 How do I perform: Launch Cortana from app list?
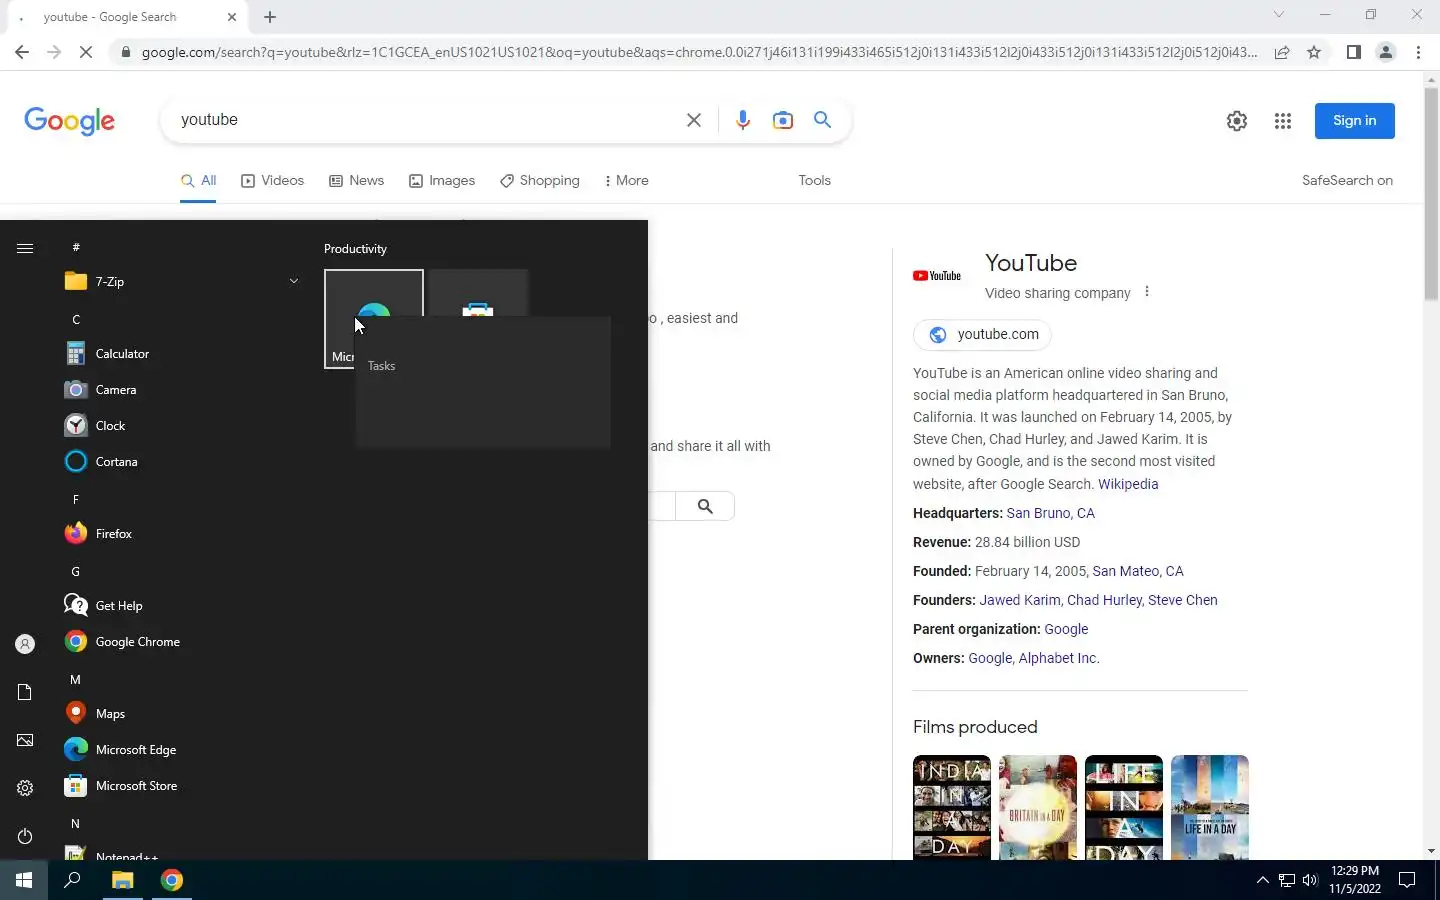pyautogui.click(x=180, y=462)
